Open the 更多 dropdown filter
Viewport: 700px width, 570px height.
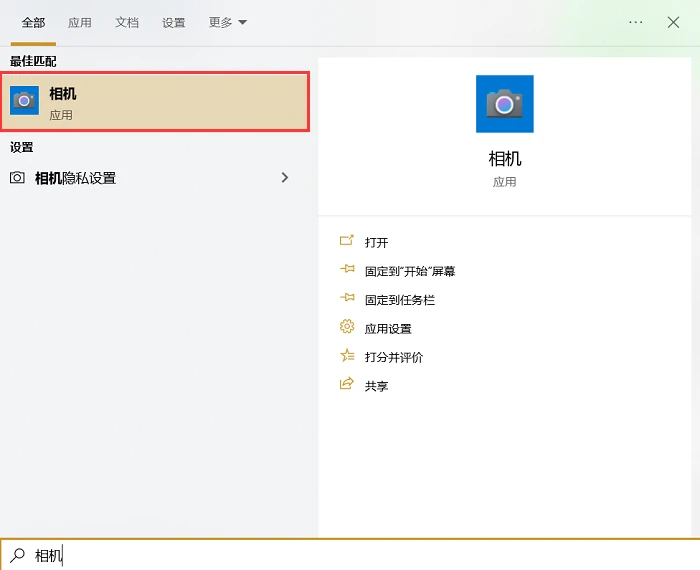228,22
